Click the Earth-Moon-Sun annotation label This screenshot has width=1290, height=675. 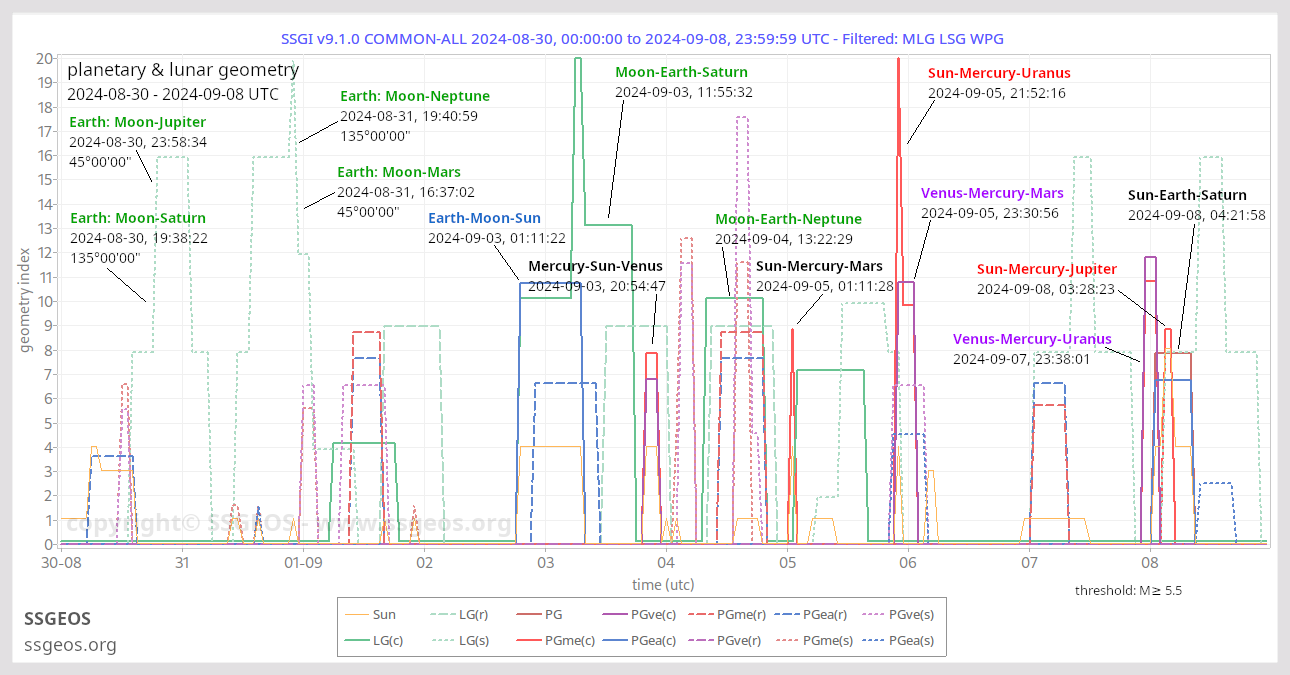[484, 218]
